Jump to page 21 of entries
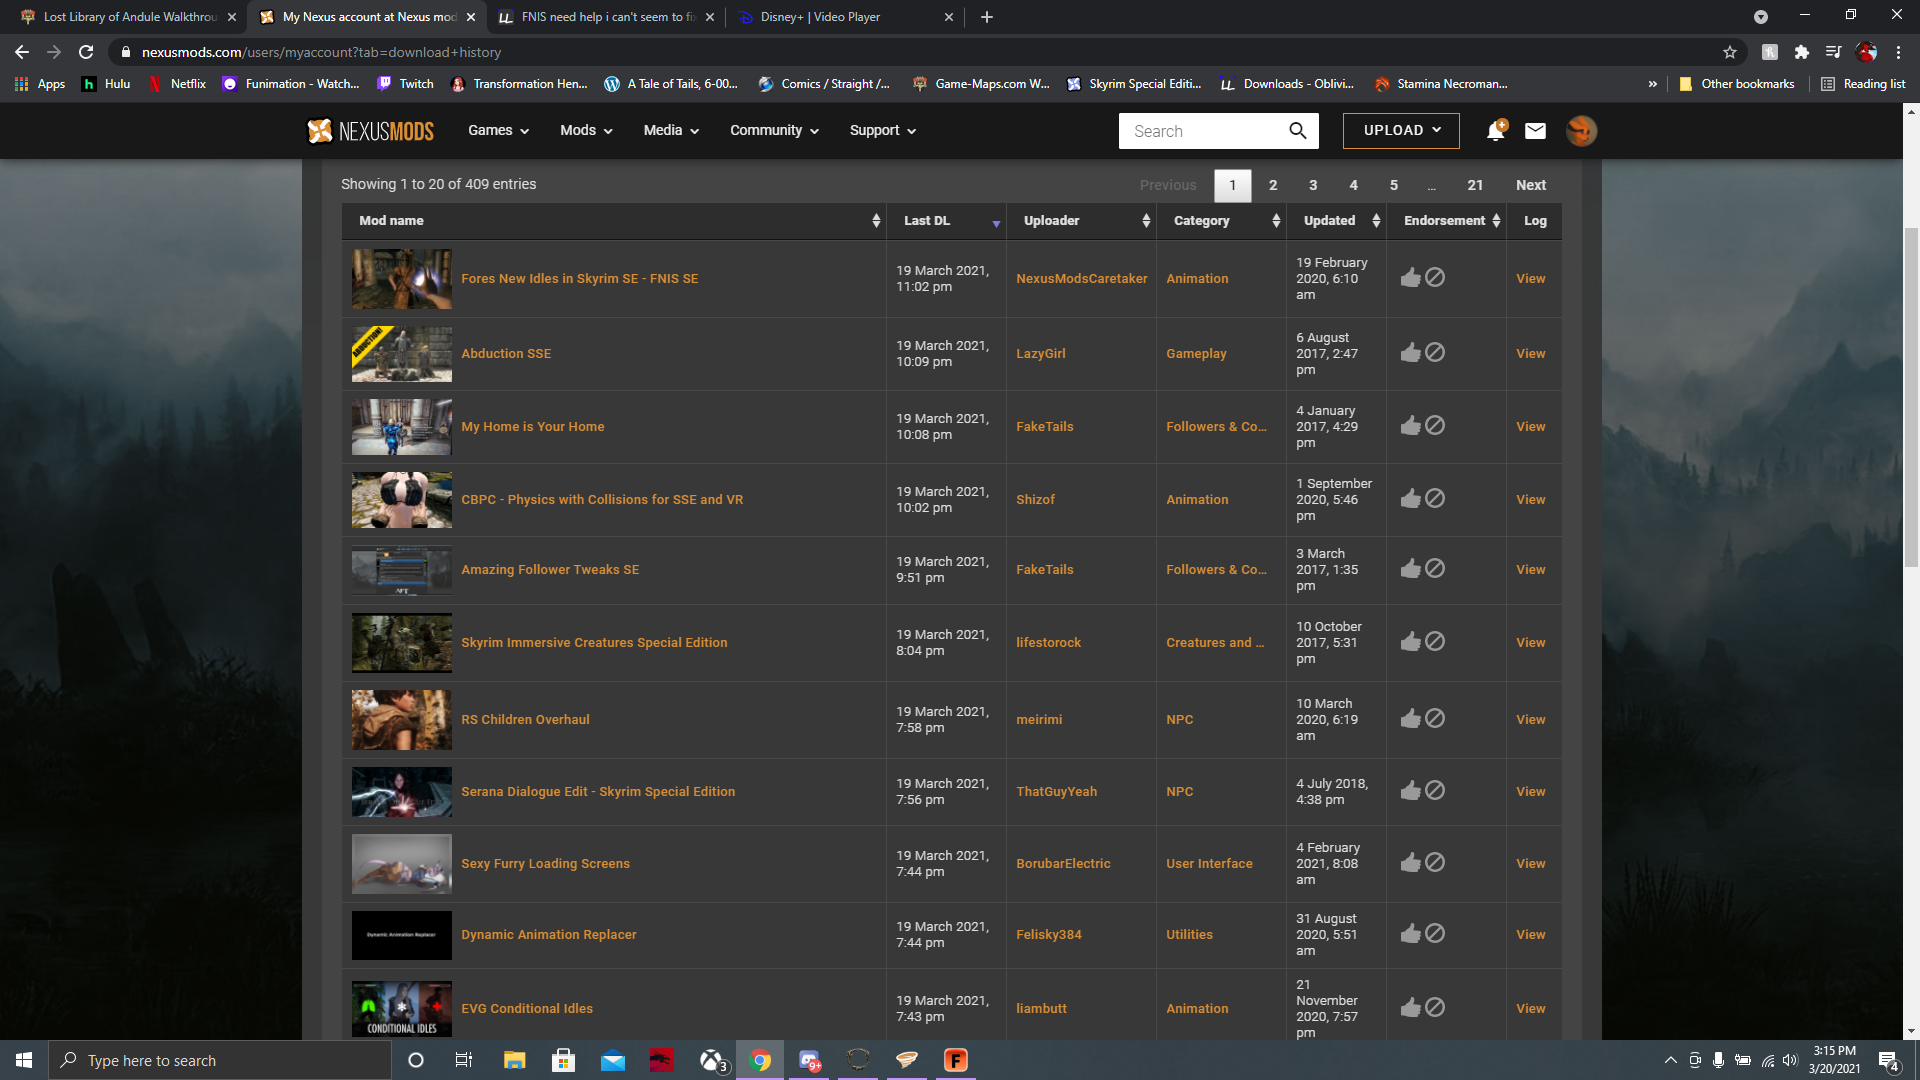 [x=1475, y=185]
